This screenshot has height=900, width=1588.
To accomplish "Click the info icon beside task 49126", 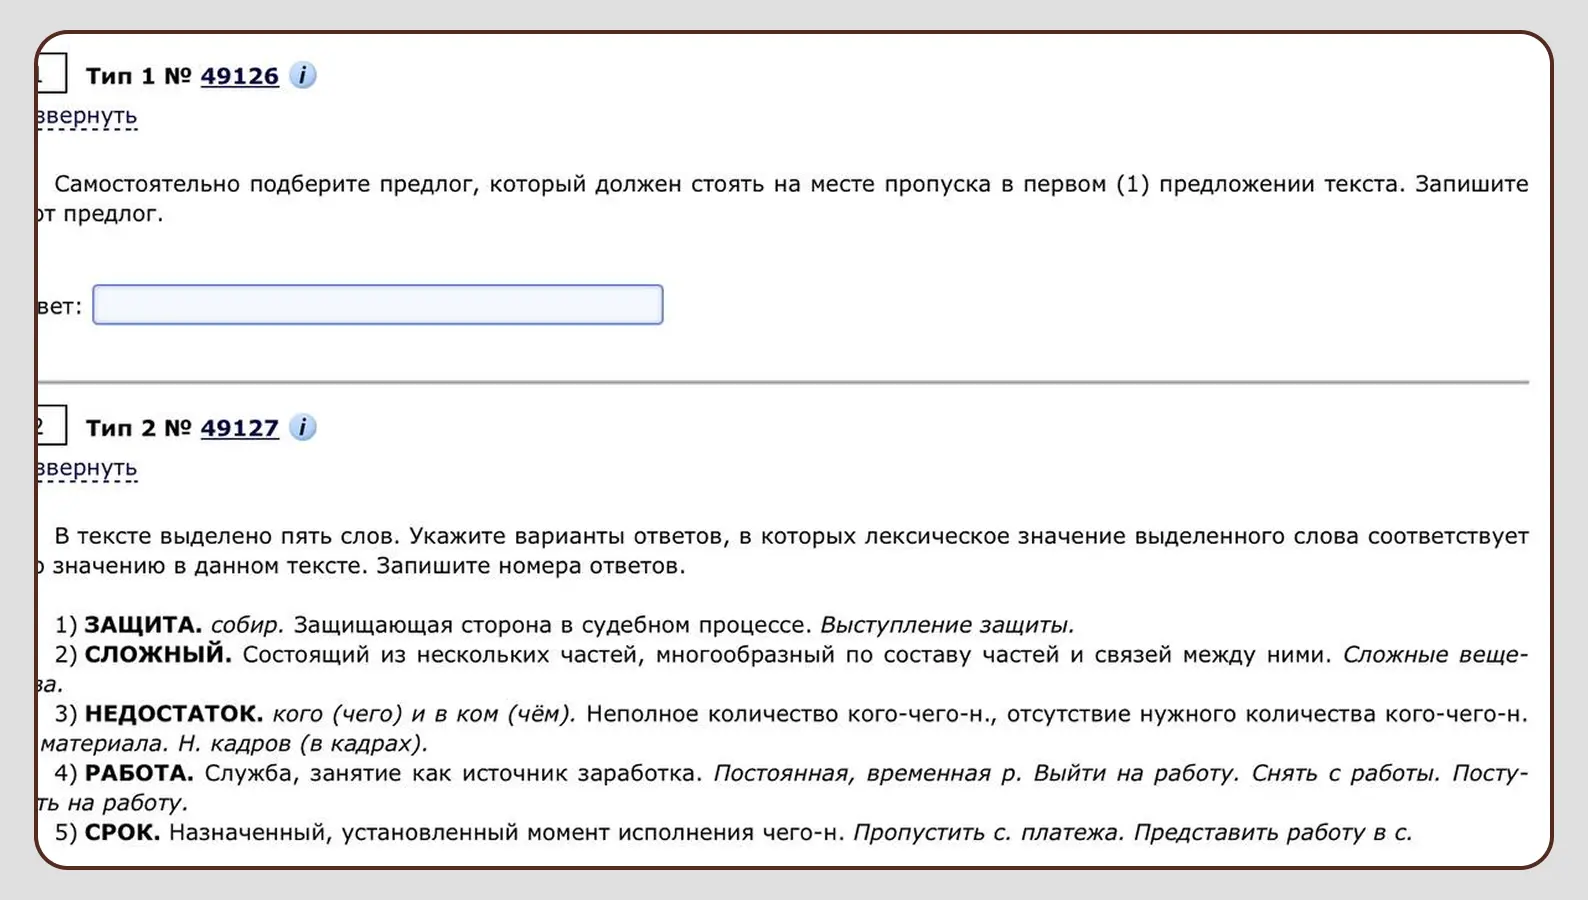I will click(302, 76).
